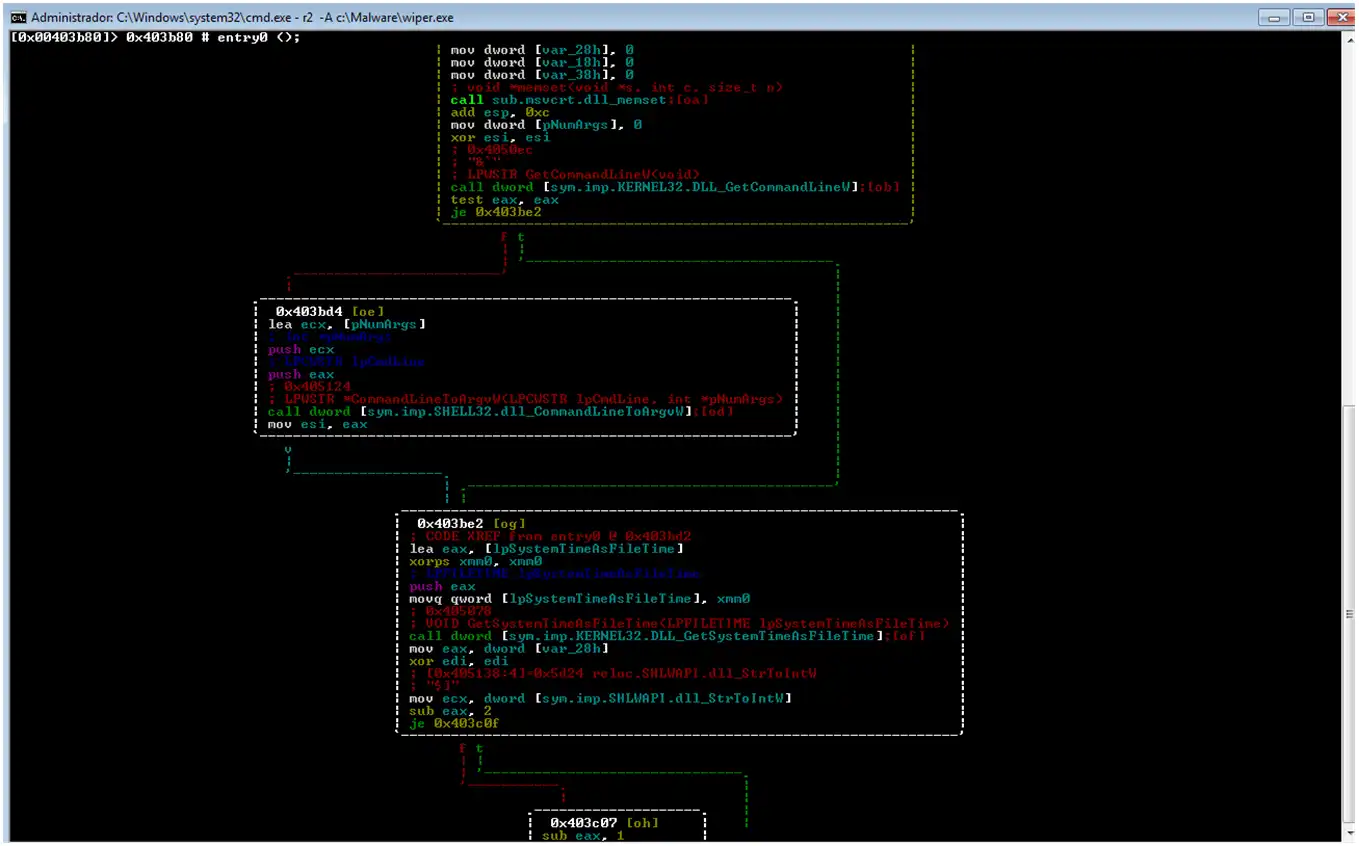Select the 'test eax, eax' instruction
Screen dimensions: 1359x846
504,200
